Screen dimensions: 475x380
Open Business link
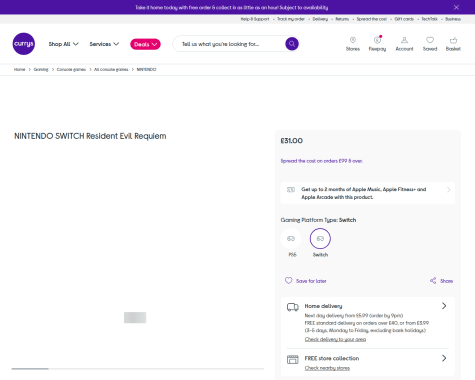pyautogui.click(x=453, y=19)
